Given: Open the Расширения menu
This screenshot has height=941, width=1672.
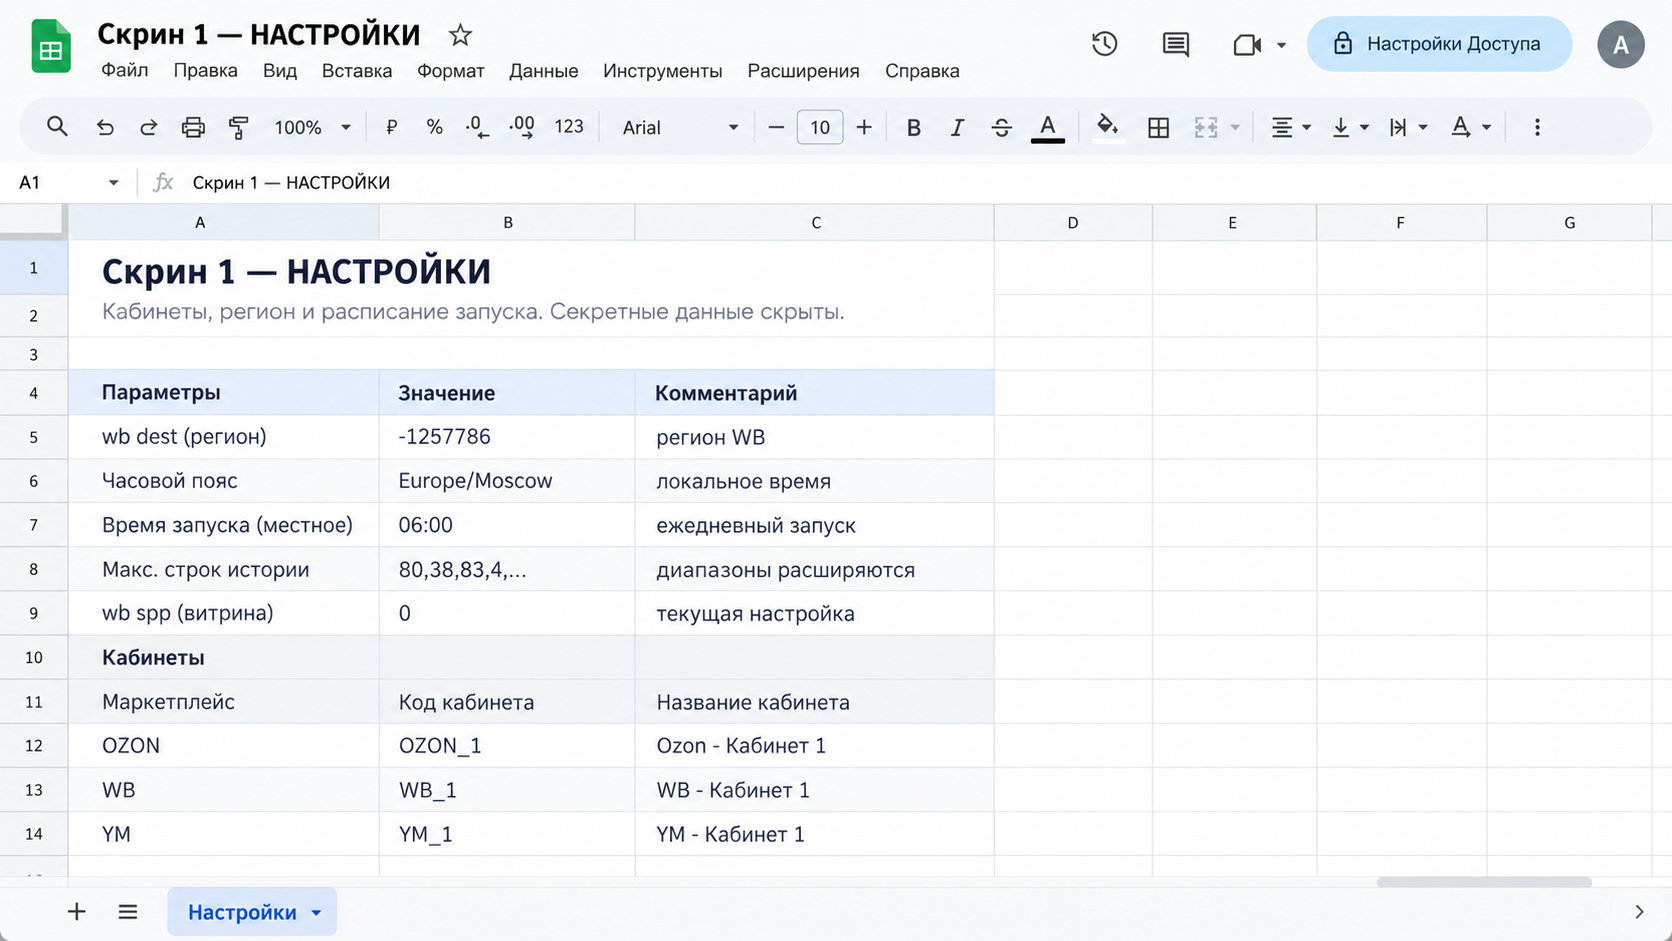Looking at the screenshot, I should pyautogui.click(x=803, y=70).
